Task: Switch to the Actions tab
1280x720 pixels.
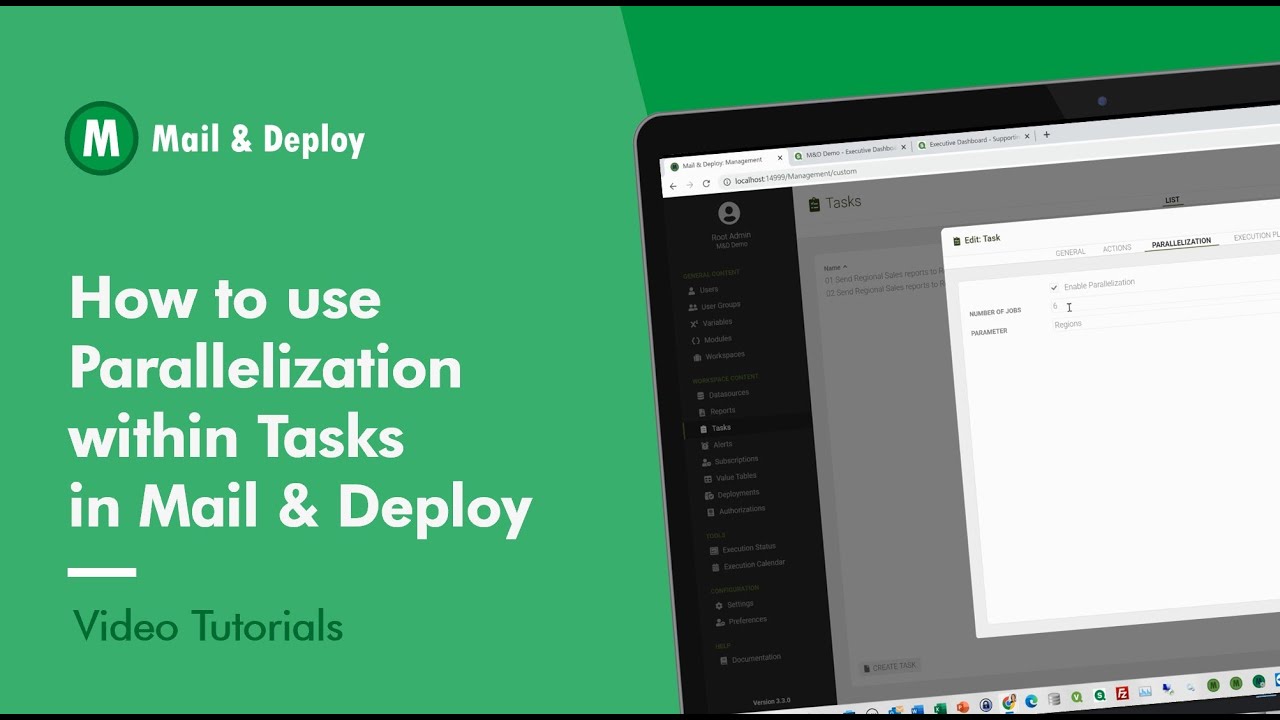Action: click(1117, 248)
